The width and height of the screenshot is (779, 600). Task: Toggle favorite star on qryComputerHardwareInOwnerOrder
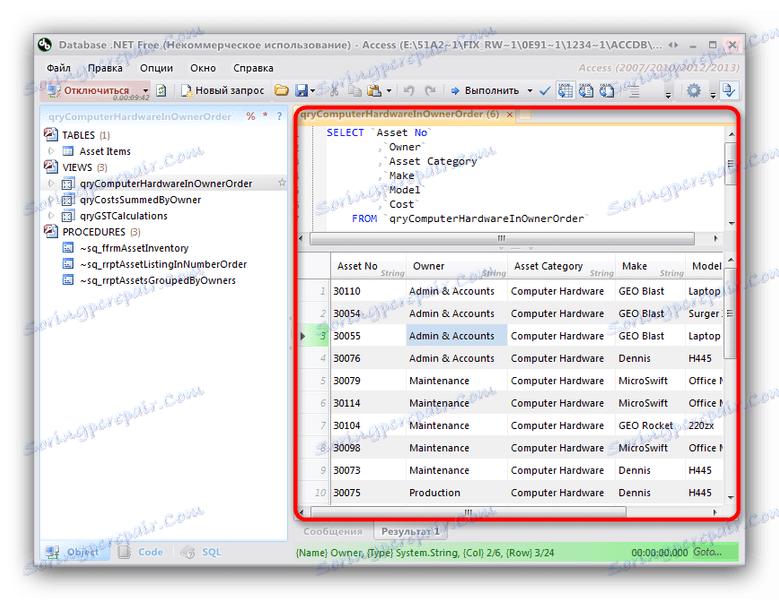pyautogui.click(x=282, y=183)
